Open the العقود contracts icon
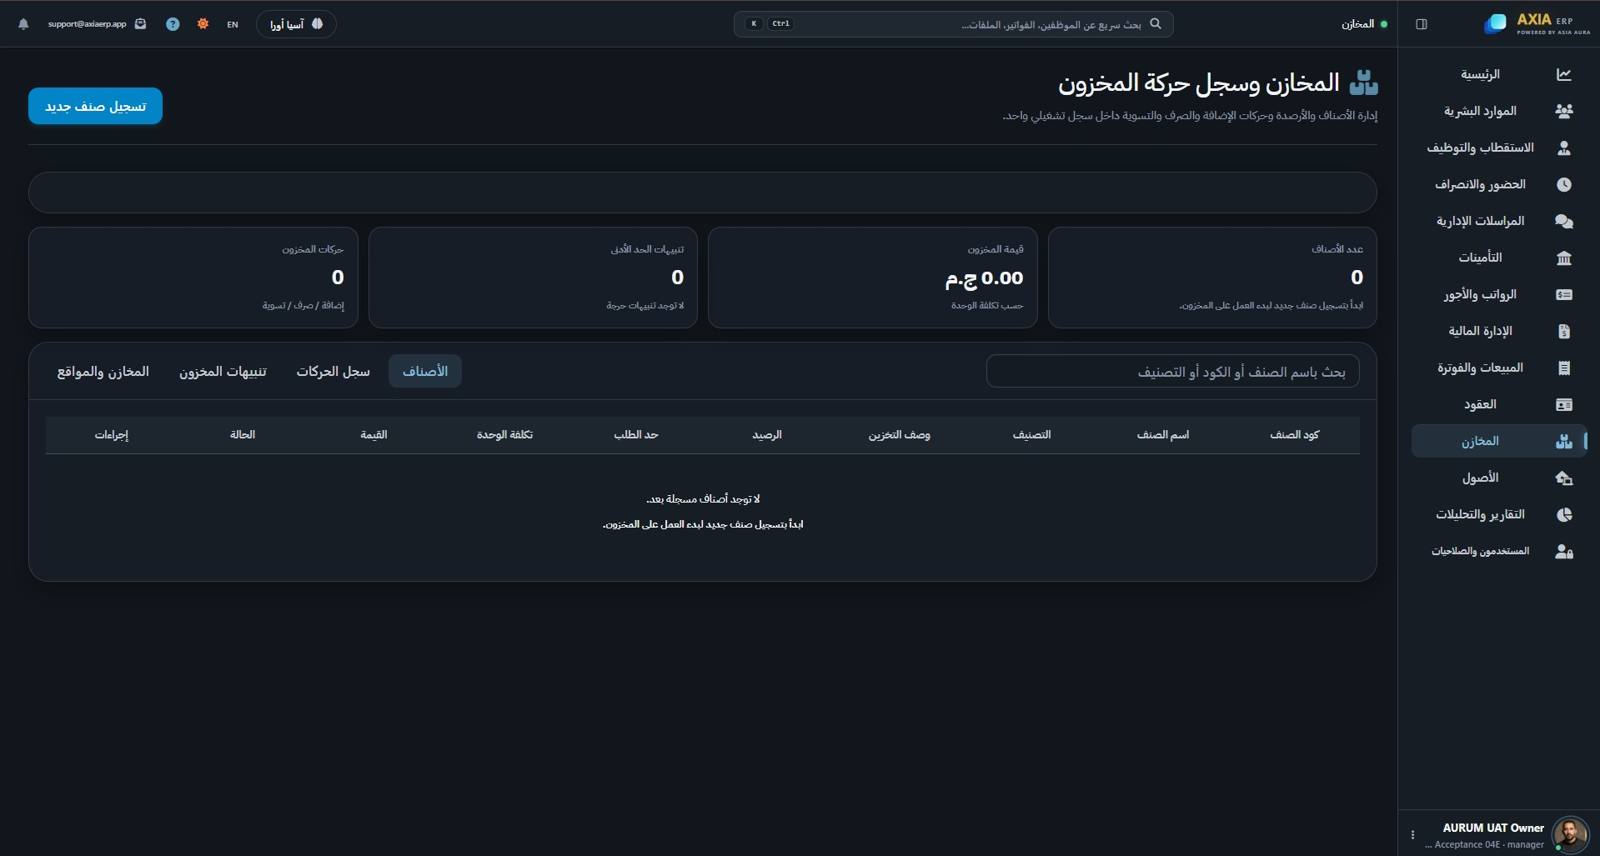Image resolution: width=1600 pixels, height=856 pixels. point(1564,404)
